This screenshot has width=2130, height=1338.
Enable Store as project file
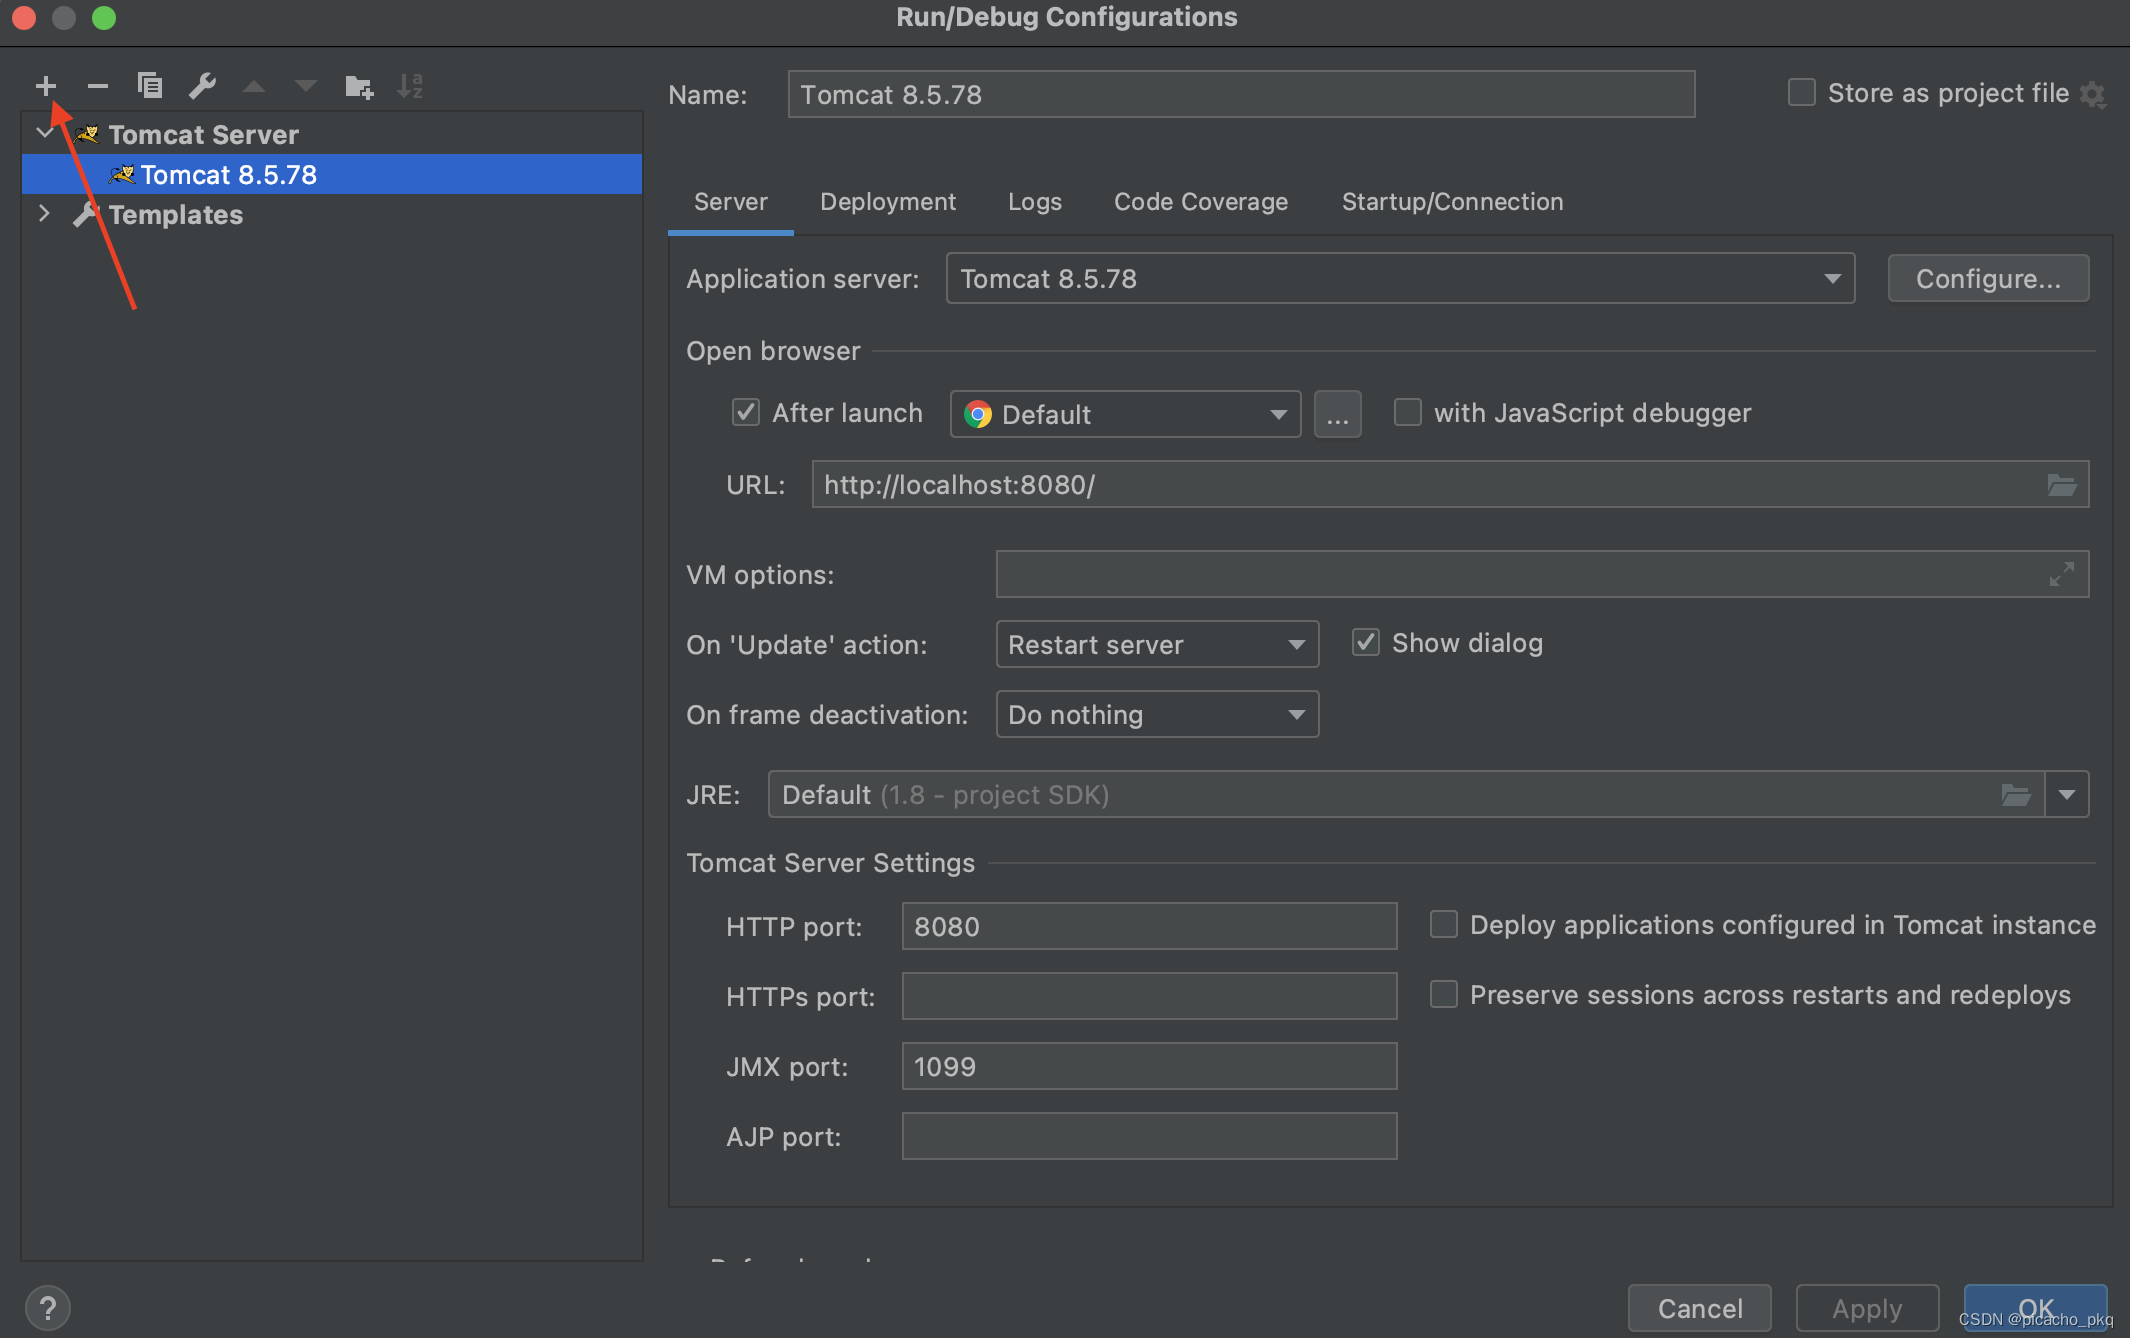(x=1801, y=93)
